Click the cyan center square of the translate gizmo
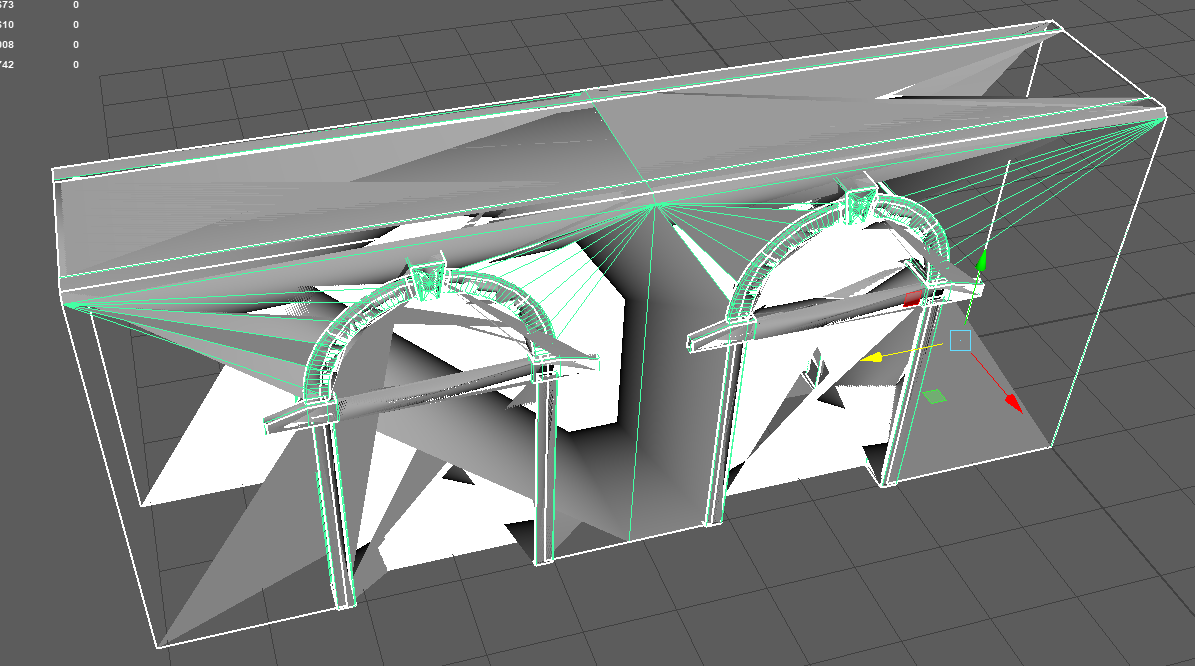1195x666 pixels. 962,342
